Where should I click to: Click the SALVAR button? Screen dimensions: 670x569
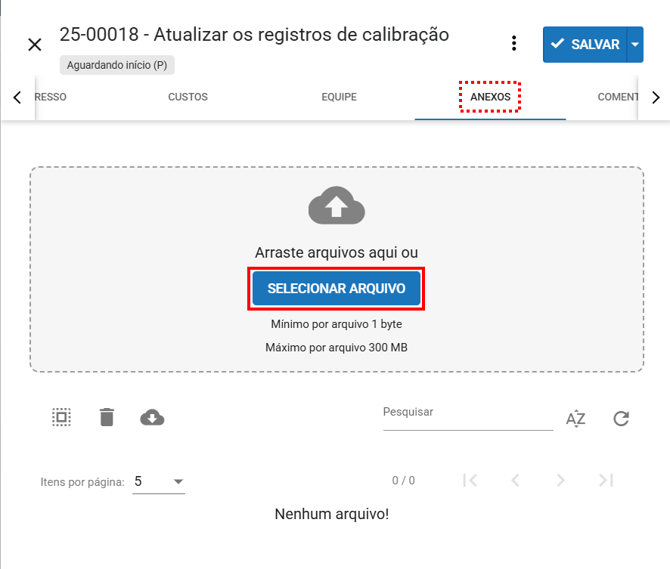584,45
